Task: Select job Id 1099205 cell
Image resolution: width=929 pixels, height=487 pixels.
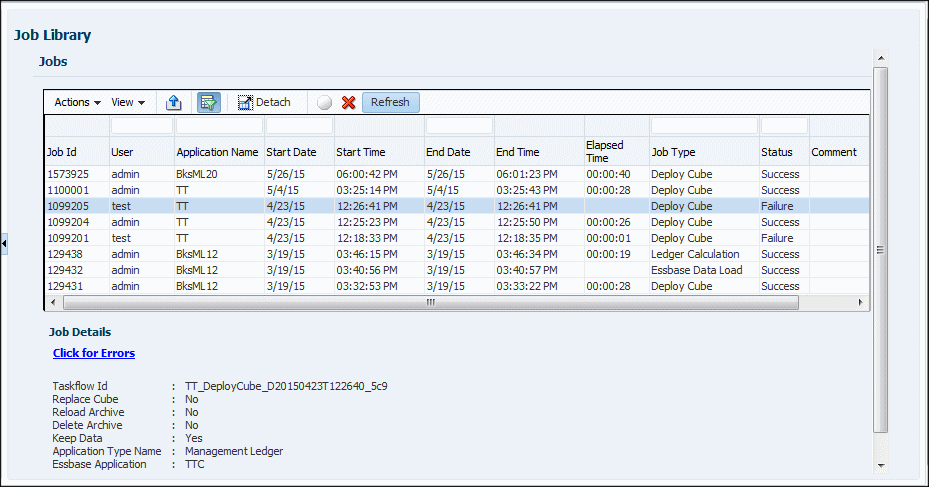Action: coord(77,206)
